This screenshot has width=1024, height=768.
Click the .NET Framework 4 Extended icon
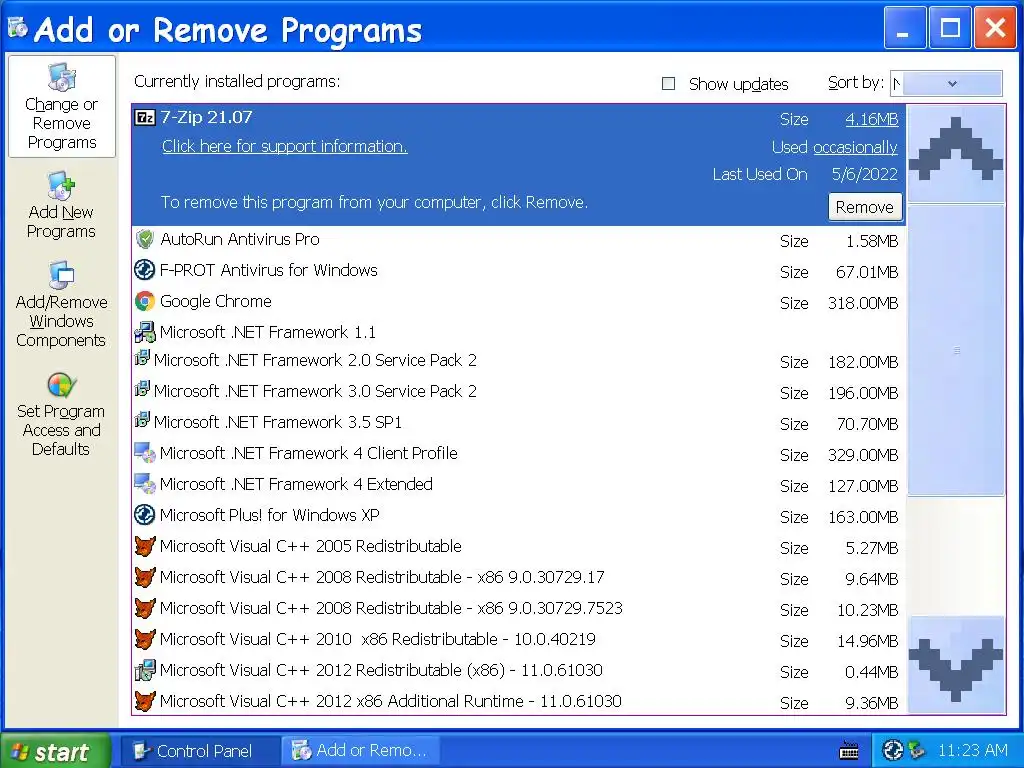point(144,483)
